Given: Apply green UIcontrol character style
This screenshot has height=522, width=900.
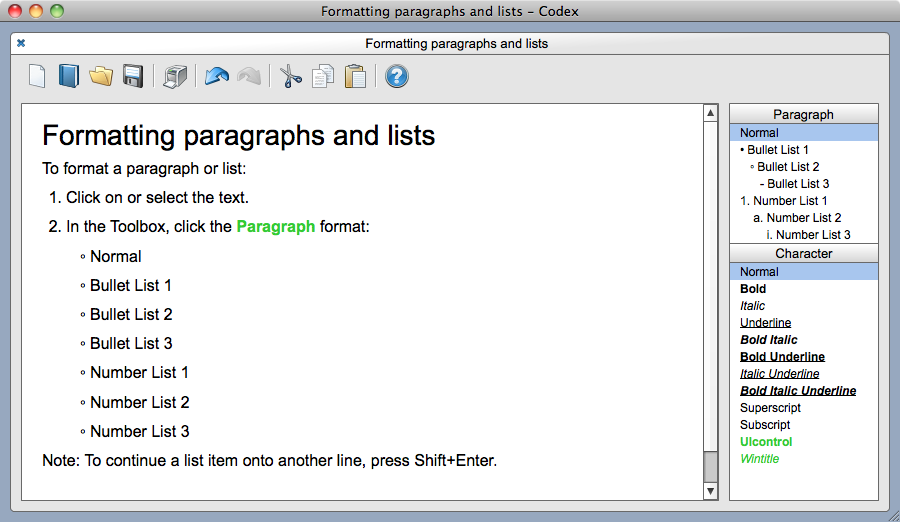Looking at the screenshot, I should tap(766, 442).
